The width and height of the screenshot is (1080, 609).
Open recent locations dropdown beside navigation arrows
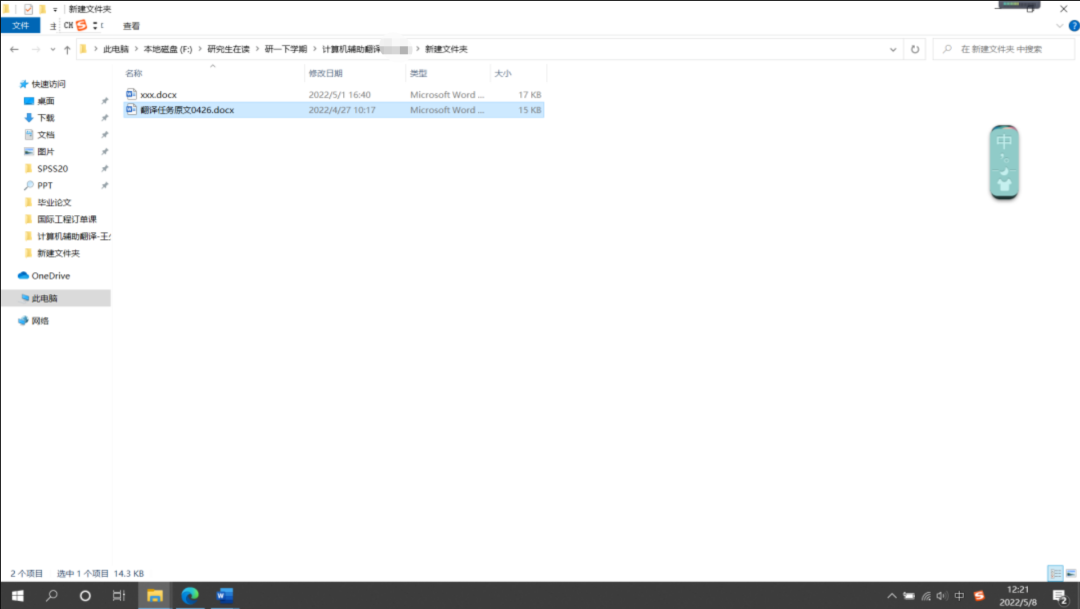[53, 49]
